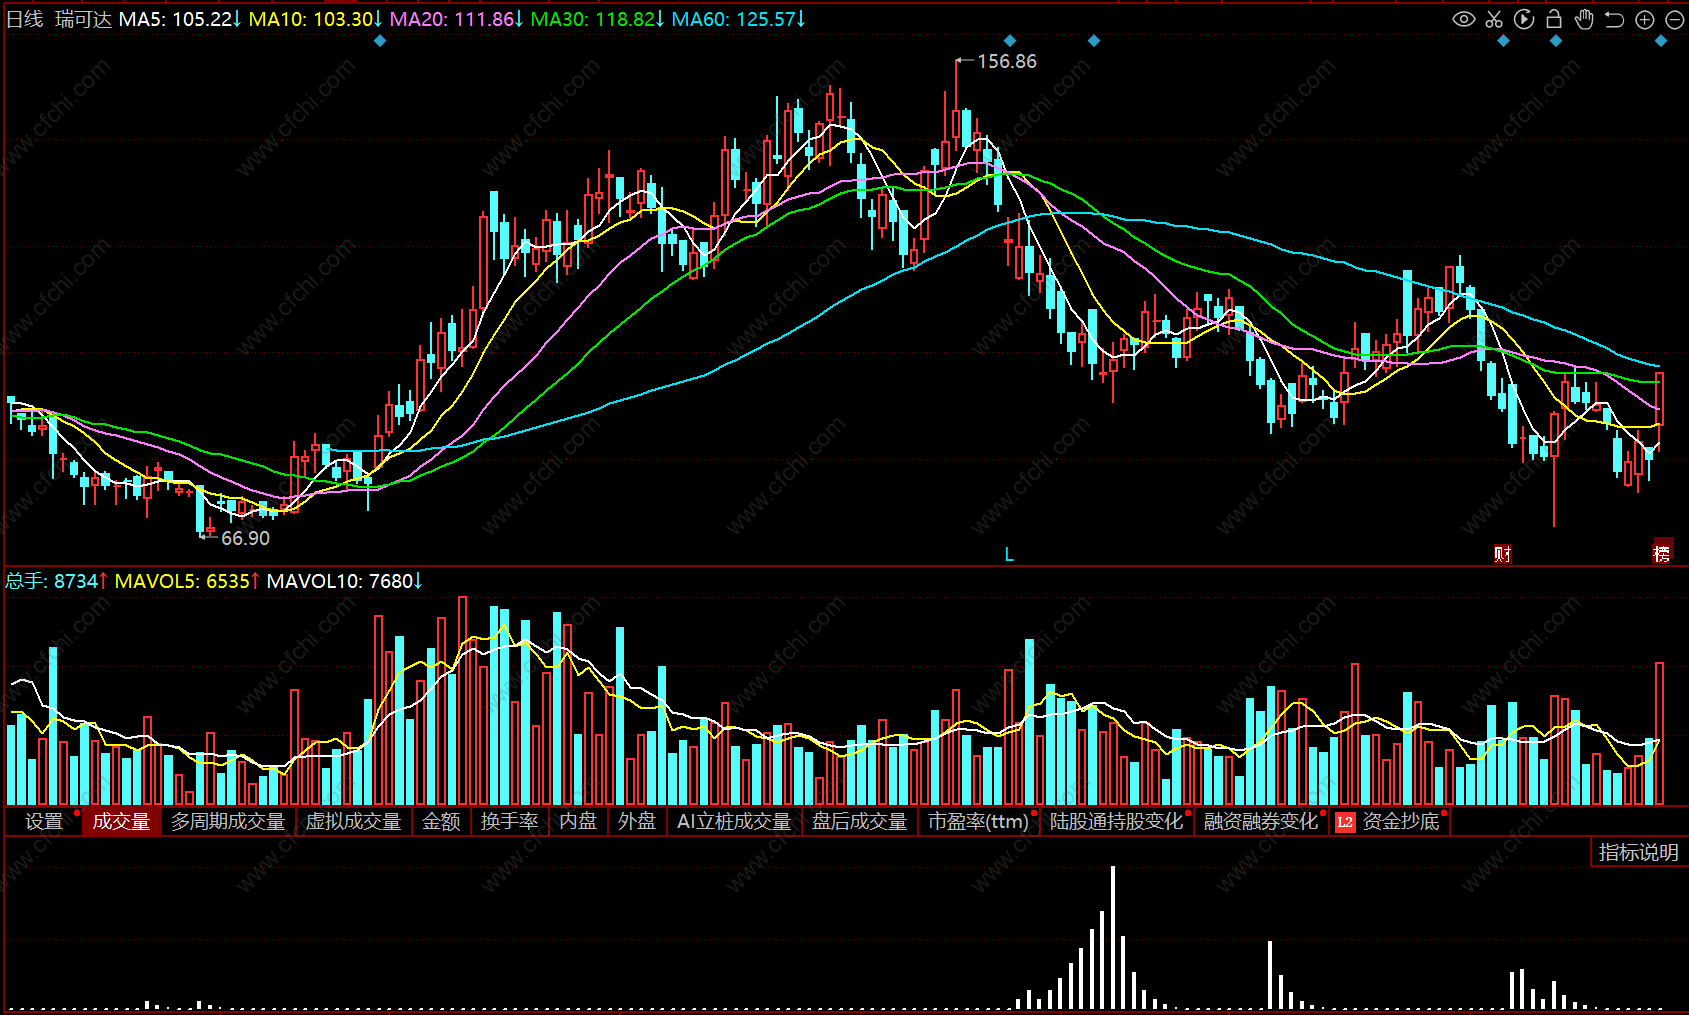Click the MA60: 125.57 label
The height and width of the screenshot is (1015, 1689).
click(739, 19)
